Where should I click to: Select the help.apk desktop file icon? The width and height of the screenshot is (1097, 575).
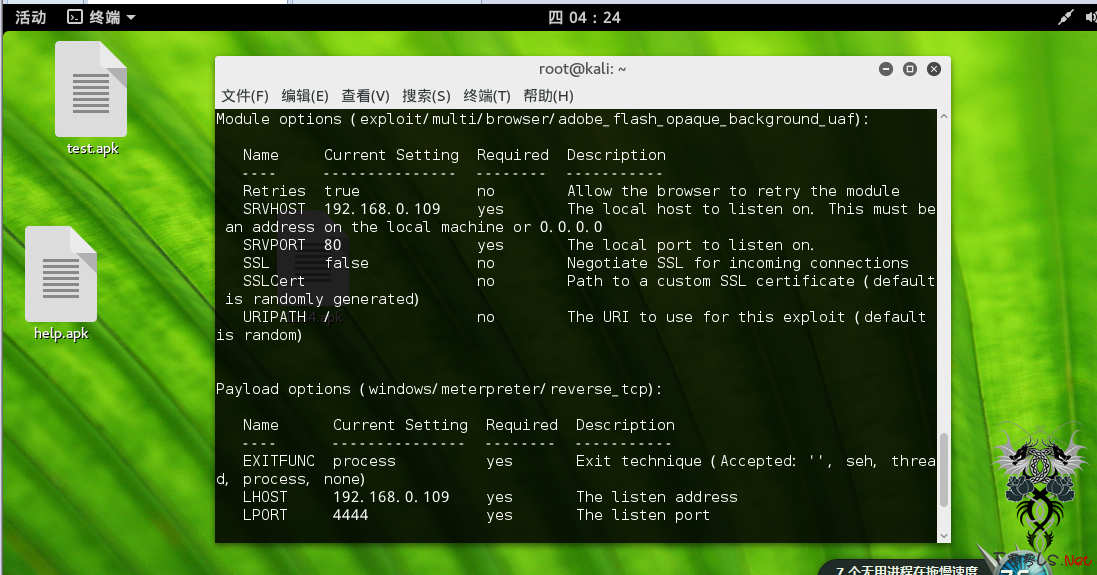tap(61, 283)
